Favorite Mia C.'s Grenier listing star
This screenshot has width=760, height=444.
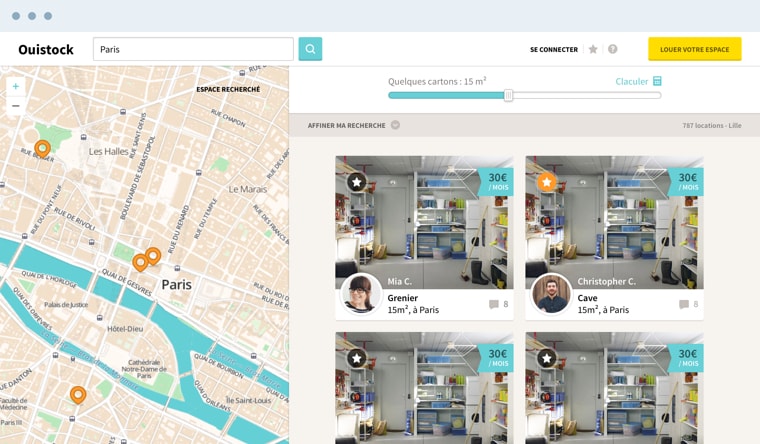click(357, 182)
